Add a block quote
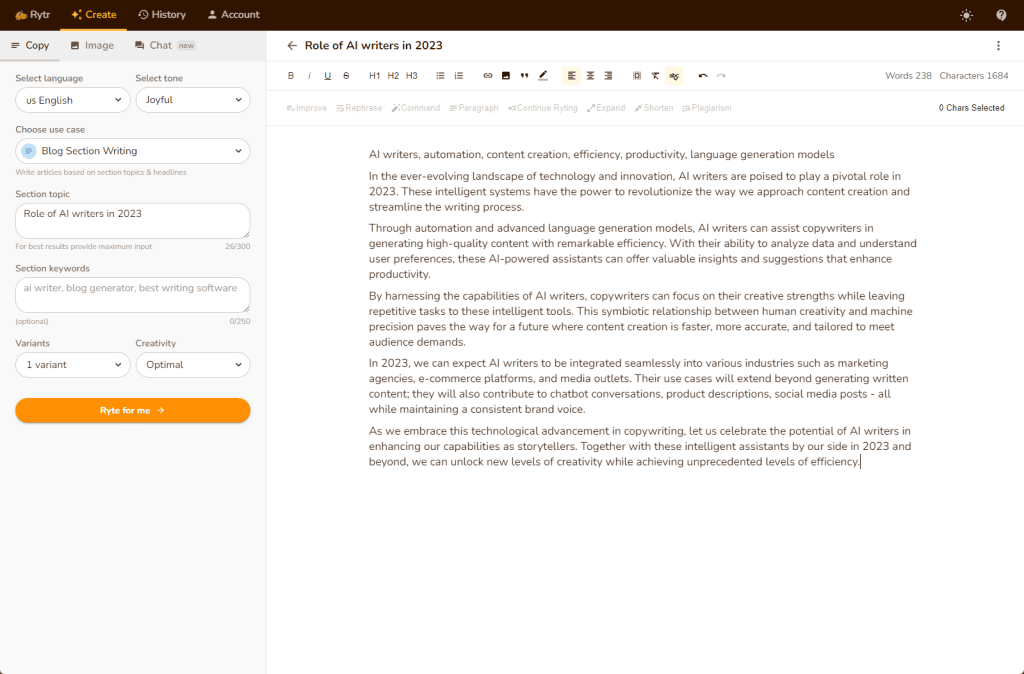Screen dimensions: 1024x674 [x=524, y=76]
